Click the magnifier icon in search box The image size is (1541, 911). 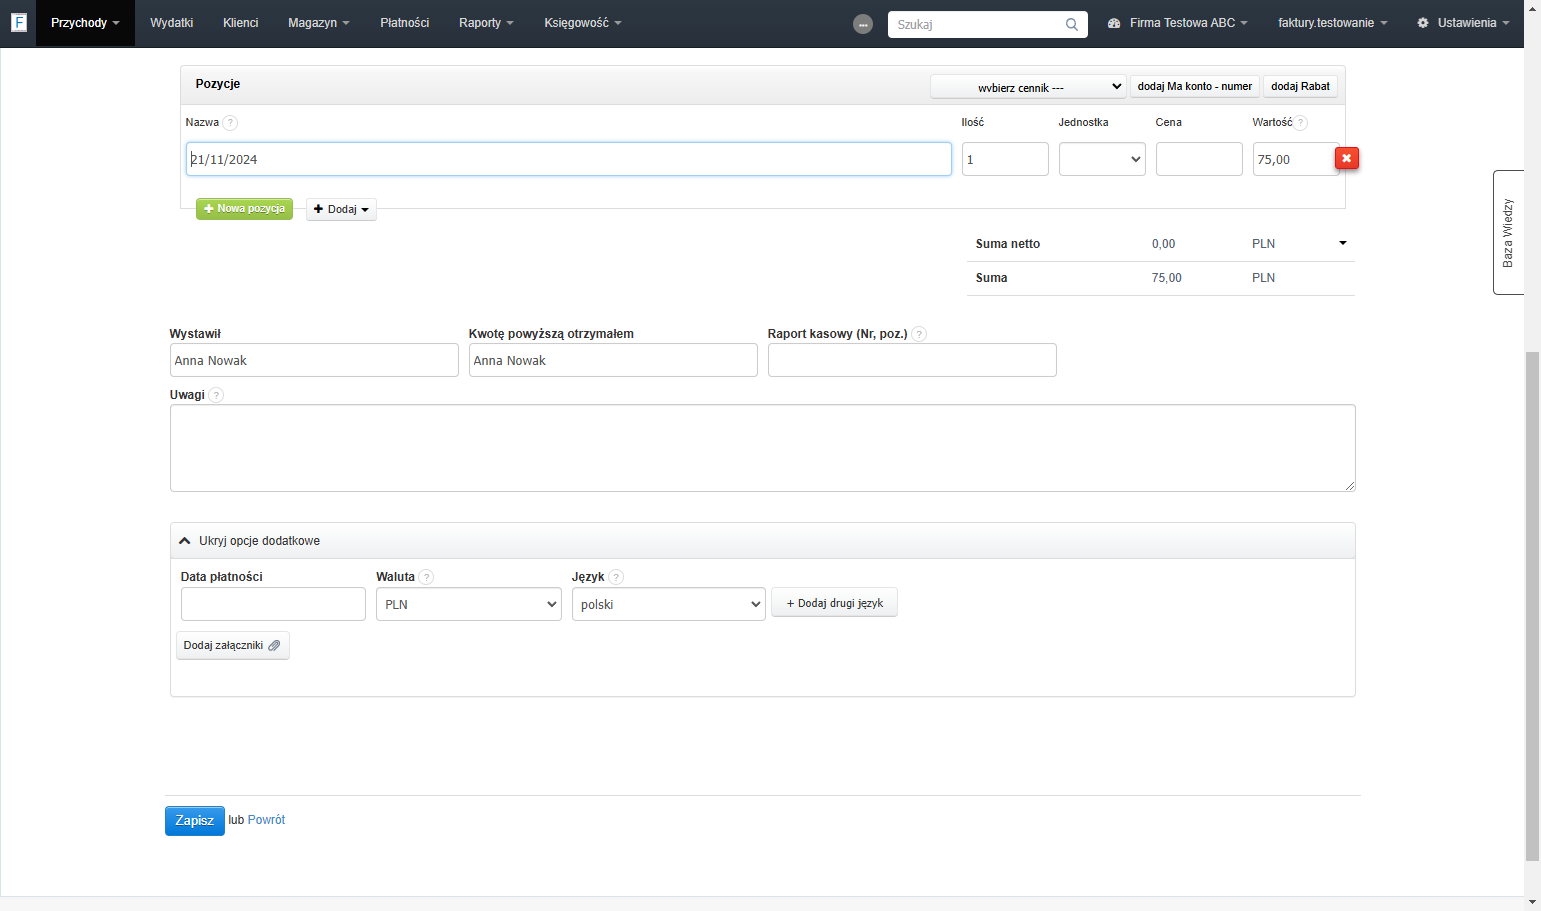(x=1072, y=24)
